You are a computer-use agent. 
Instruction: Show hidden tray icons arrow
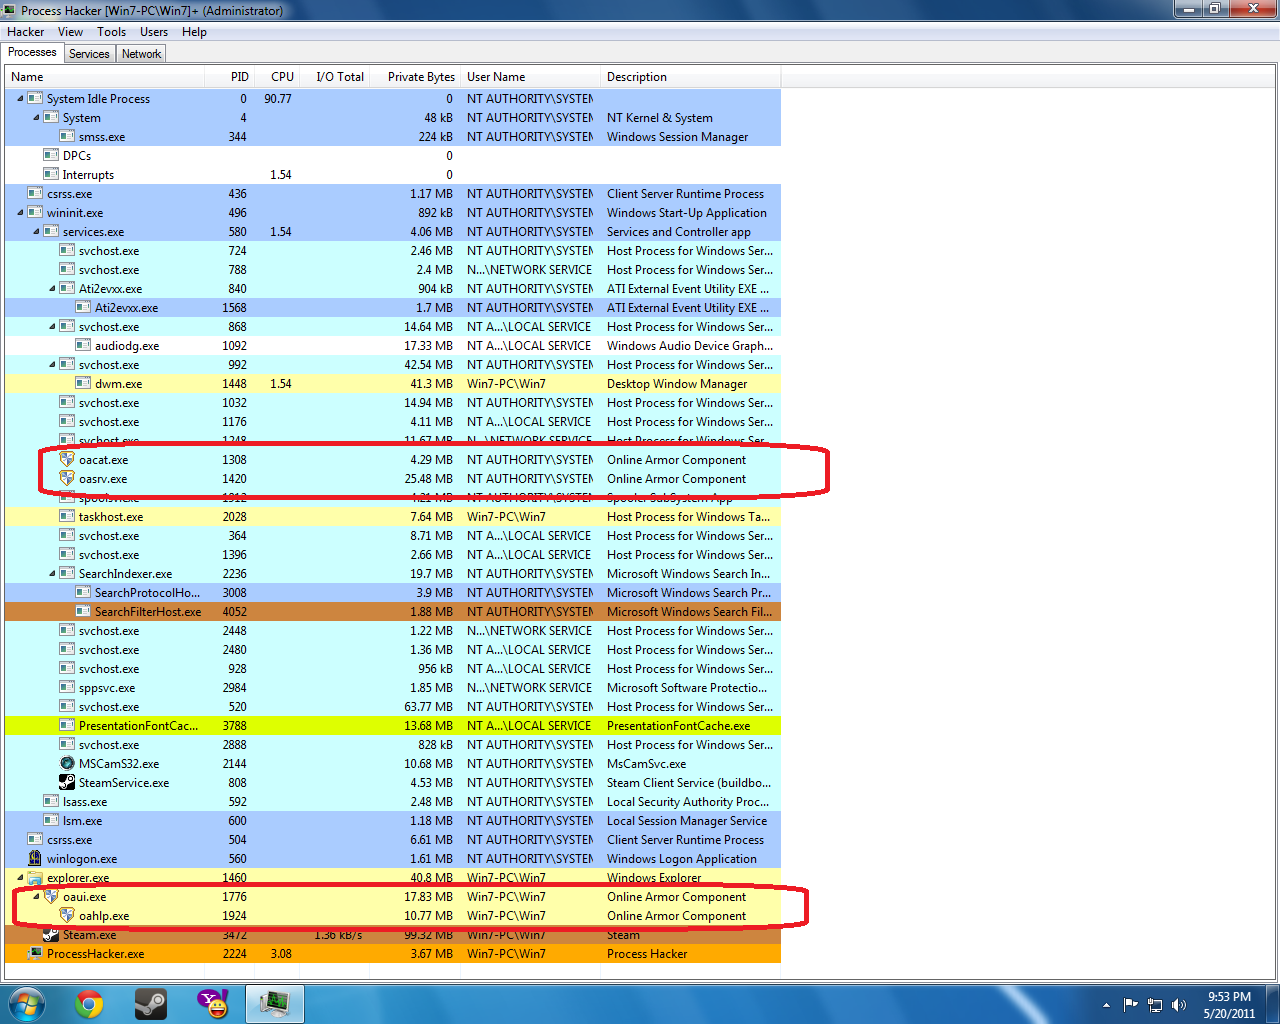pos(1106,1005)
